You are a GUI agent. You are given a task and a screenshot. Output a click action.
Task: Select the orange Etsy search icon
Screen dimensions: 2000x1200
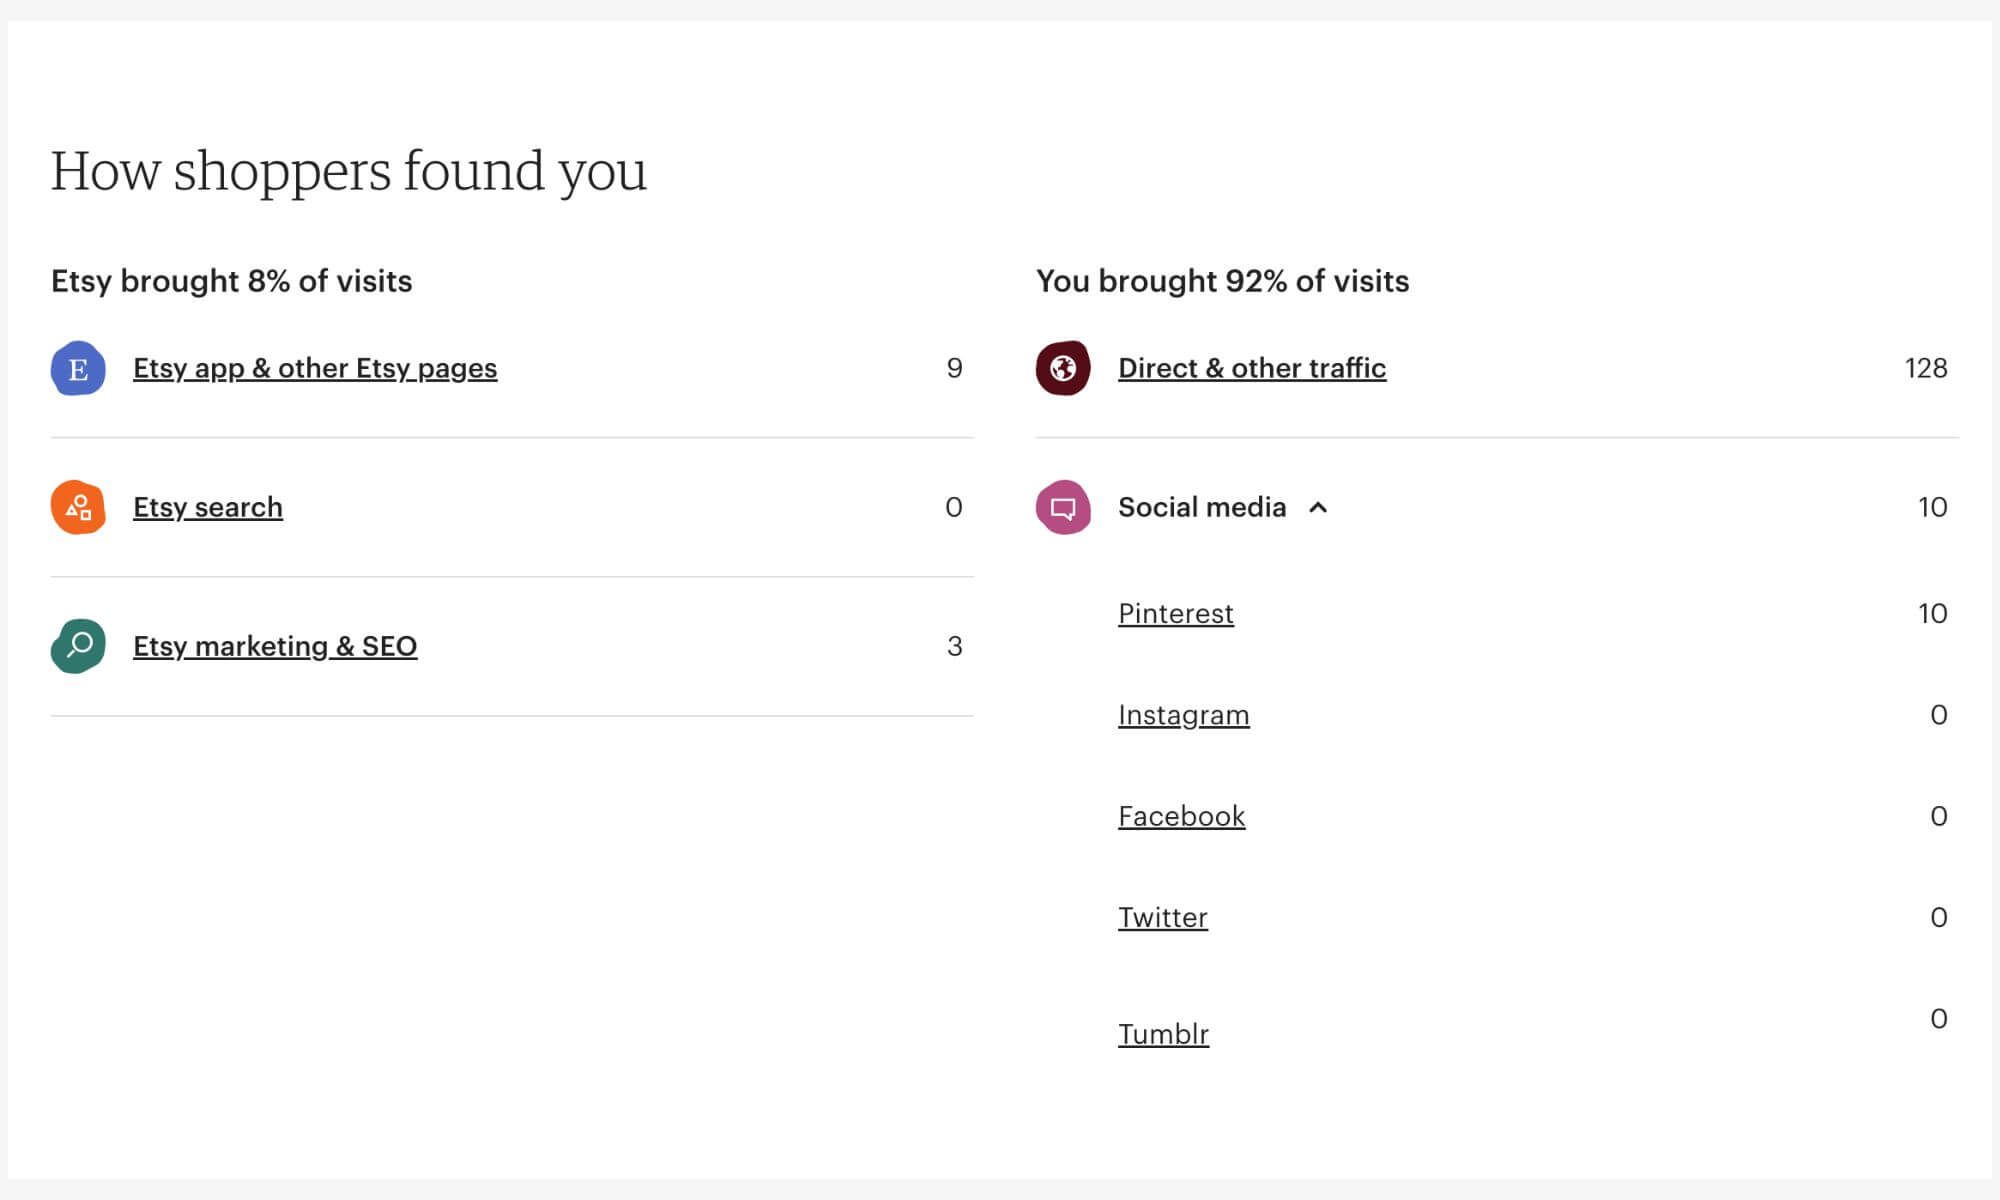point(77,507)
